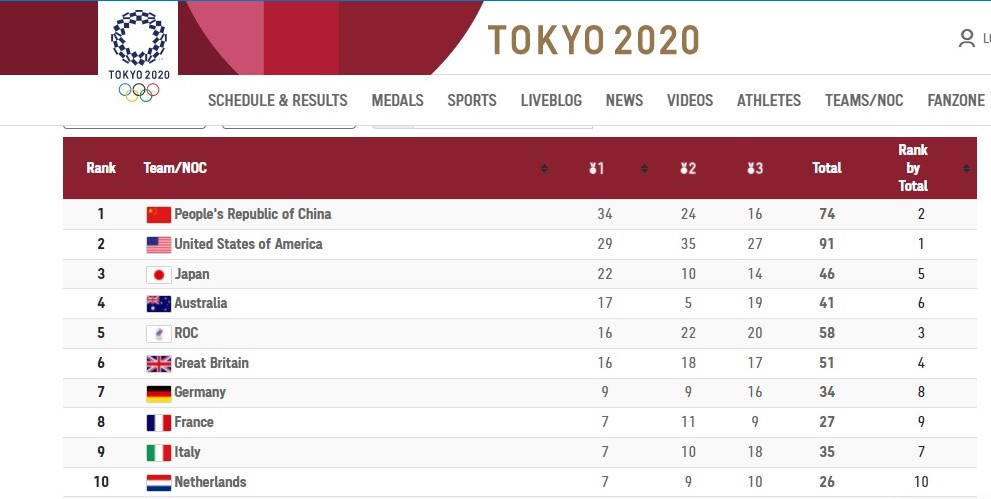Open the Fanzone menu item

[956, 100]
